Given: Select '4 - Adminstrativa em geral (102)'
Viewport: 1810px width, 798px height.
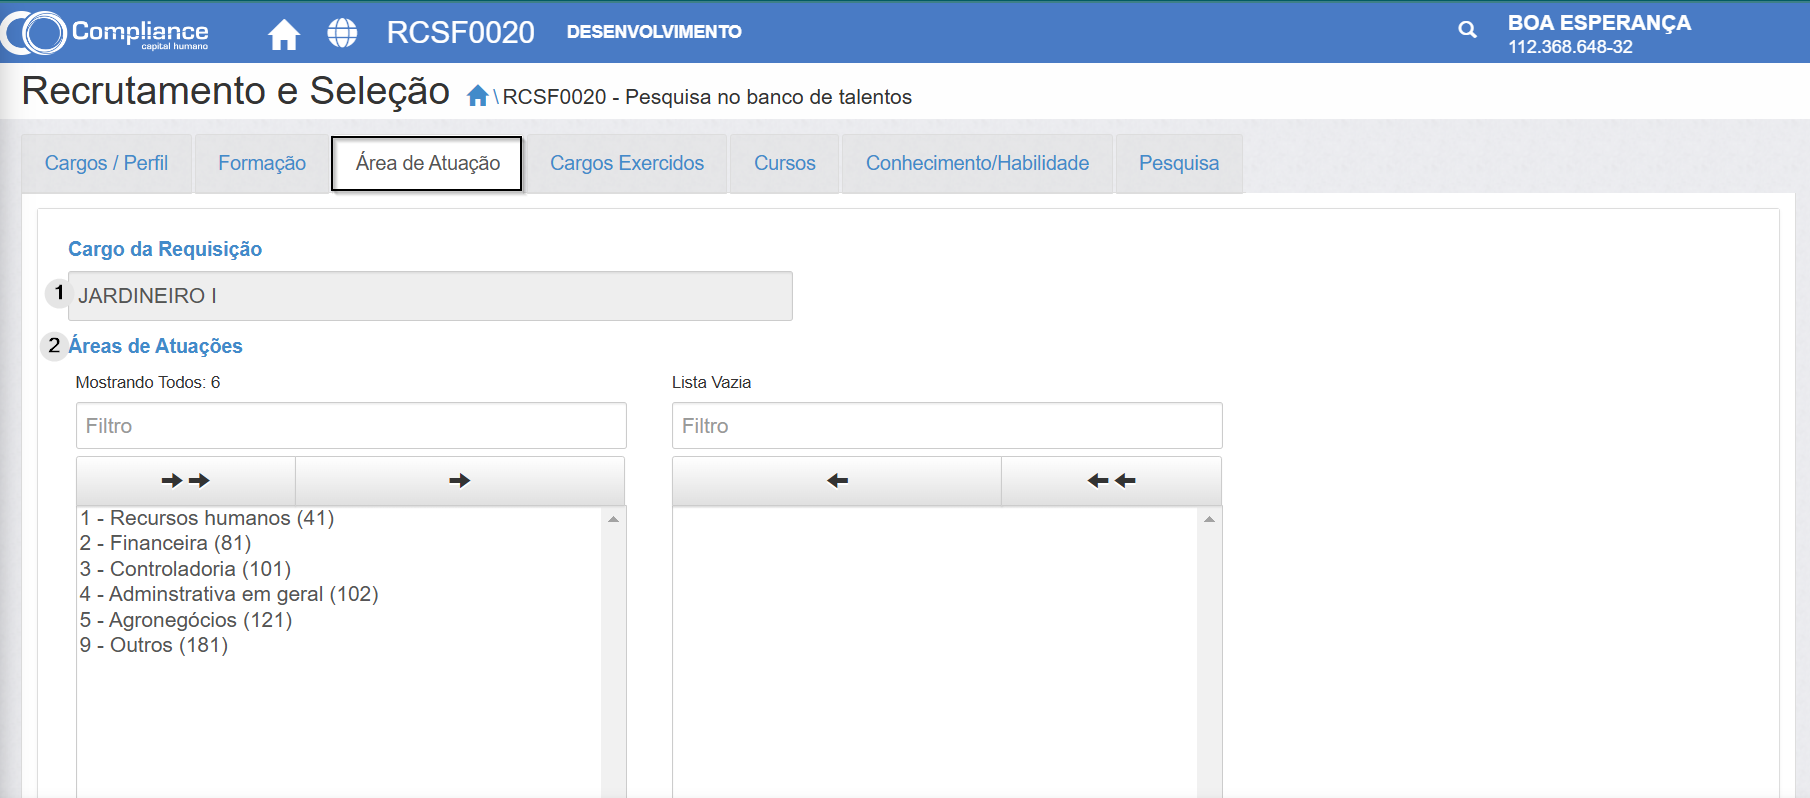Looking at the screenshot, I should [x=229, y=594].
